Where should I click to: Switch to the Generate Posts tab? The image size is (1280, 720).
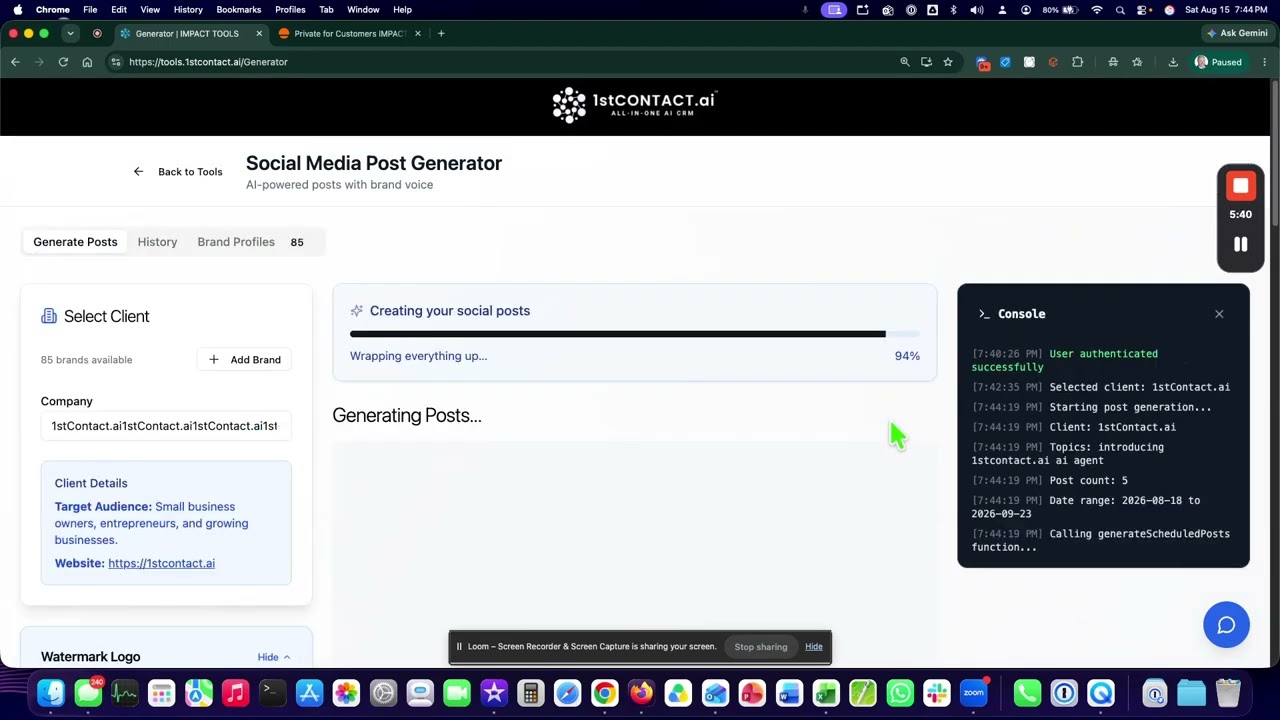point(75,242)
